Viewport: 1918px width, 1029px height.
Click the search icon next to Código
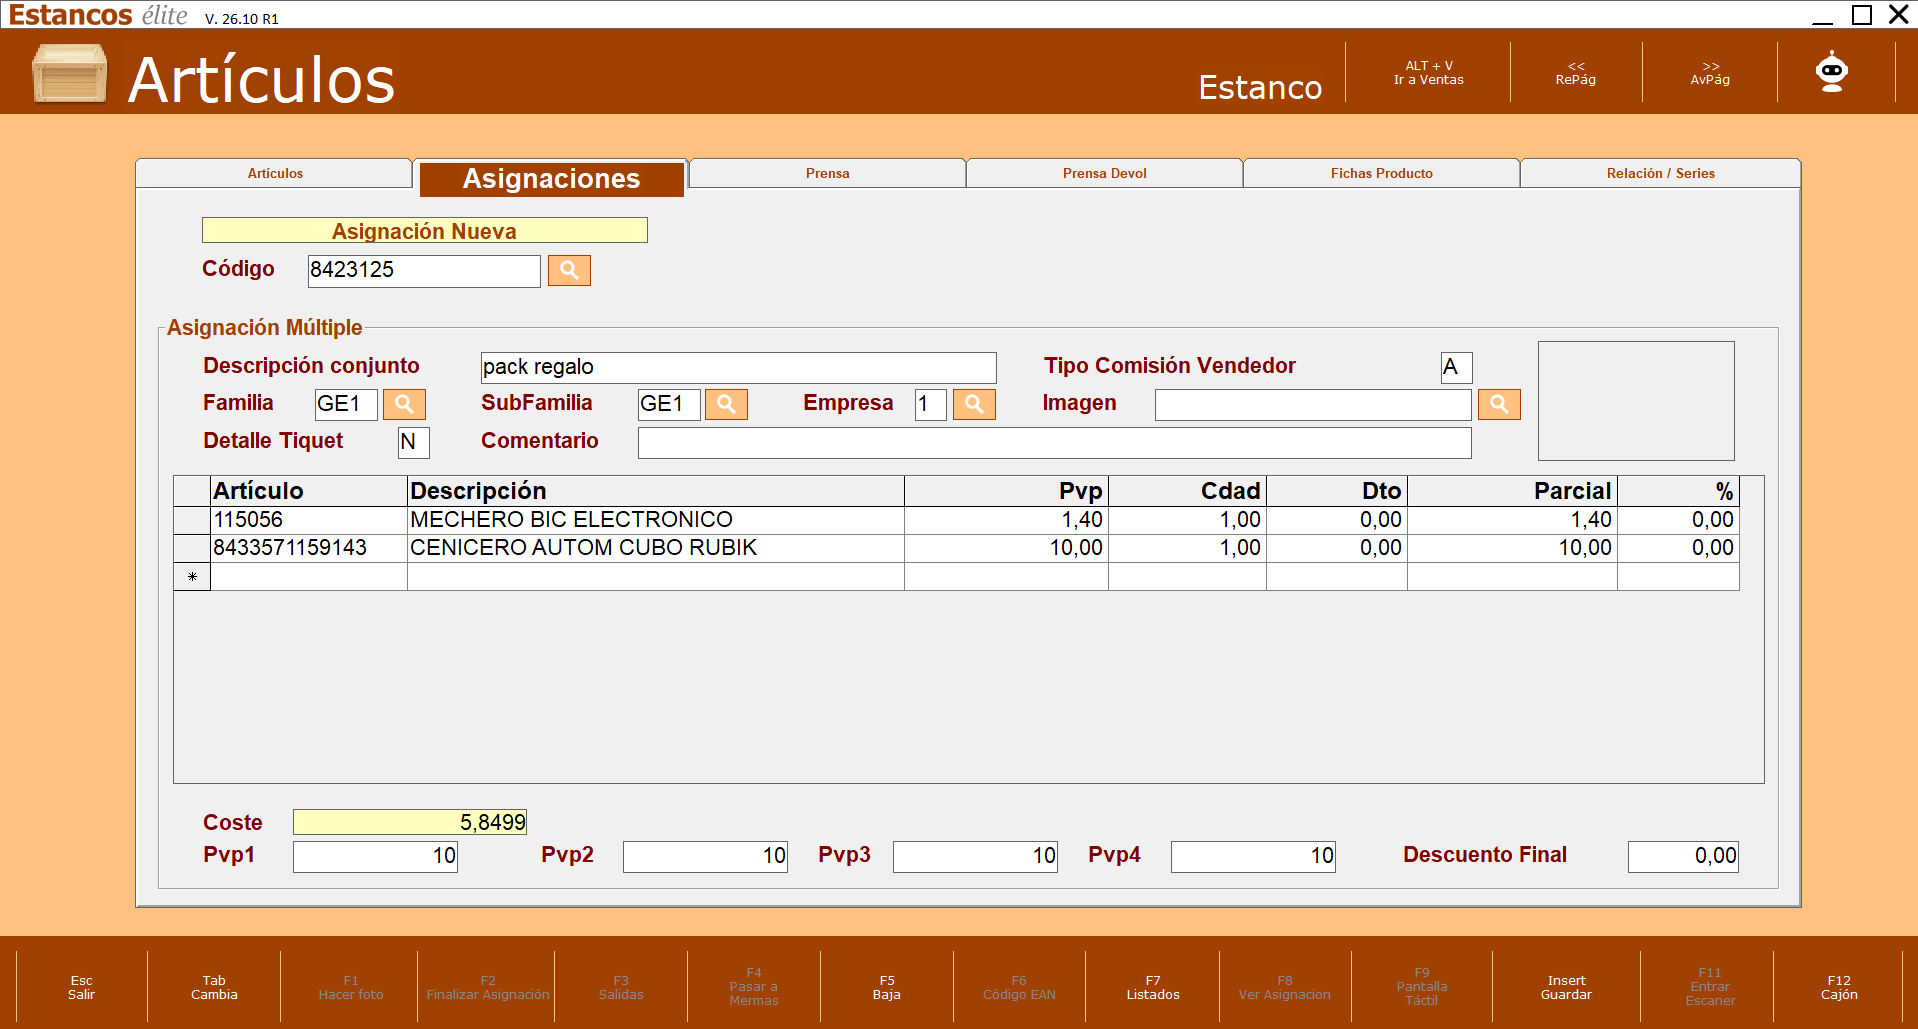(569, 270)
